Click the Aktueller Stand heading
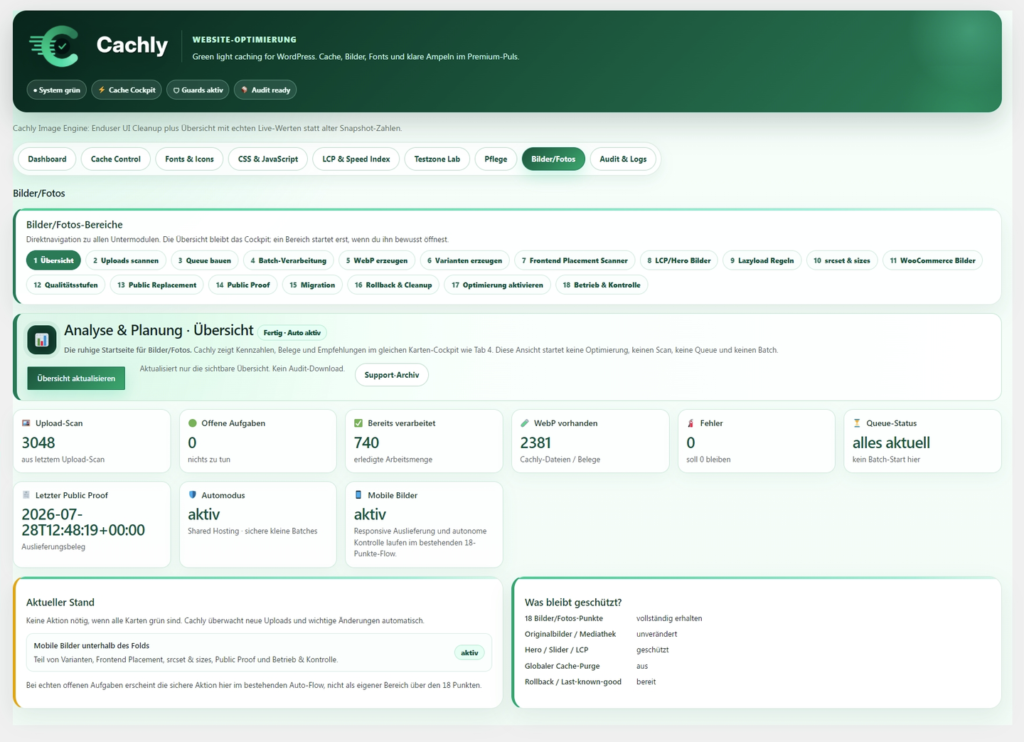Viewport: 1024px width, 742px height. (60, 602)
